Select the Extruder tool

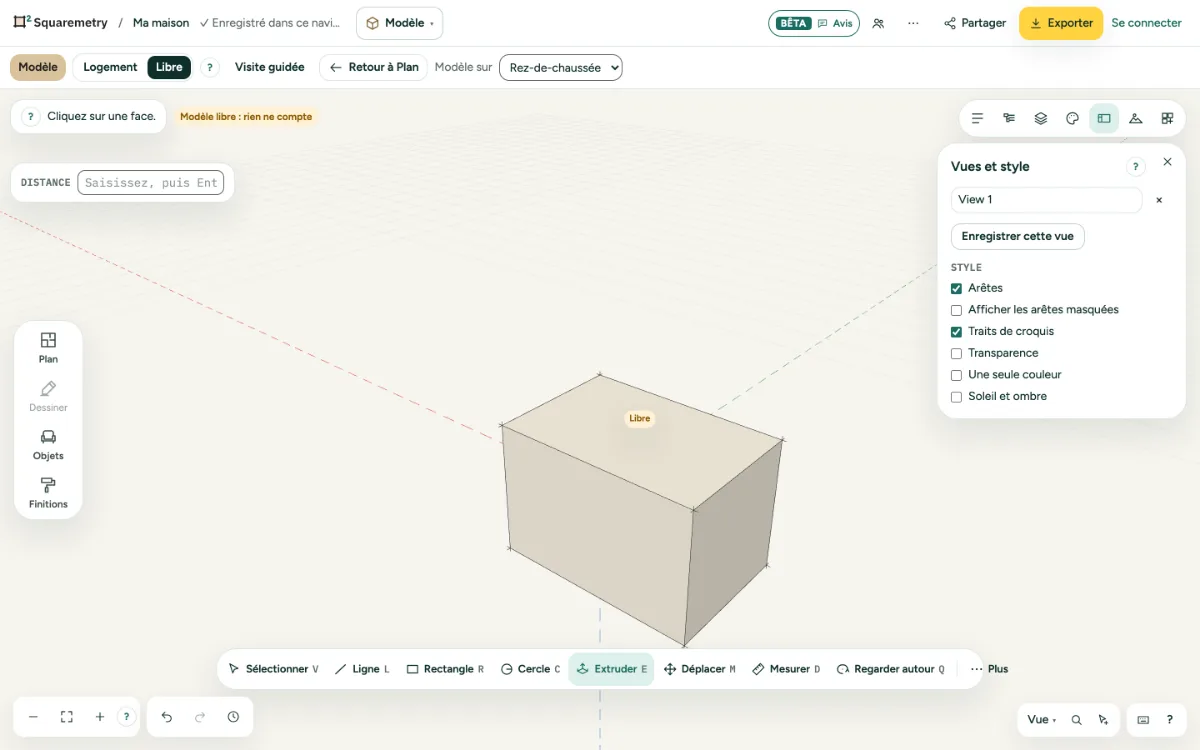click(611, 669)
